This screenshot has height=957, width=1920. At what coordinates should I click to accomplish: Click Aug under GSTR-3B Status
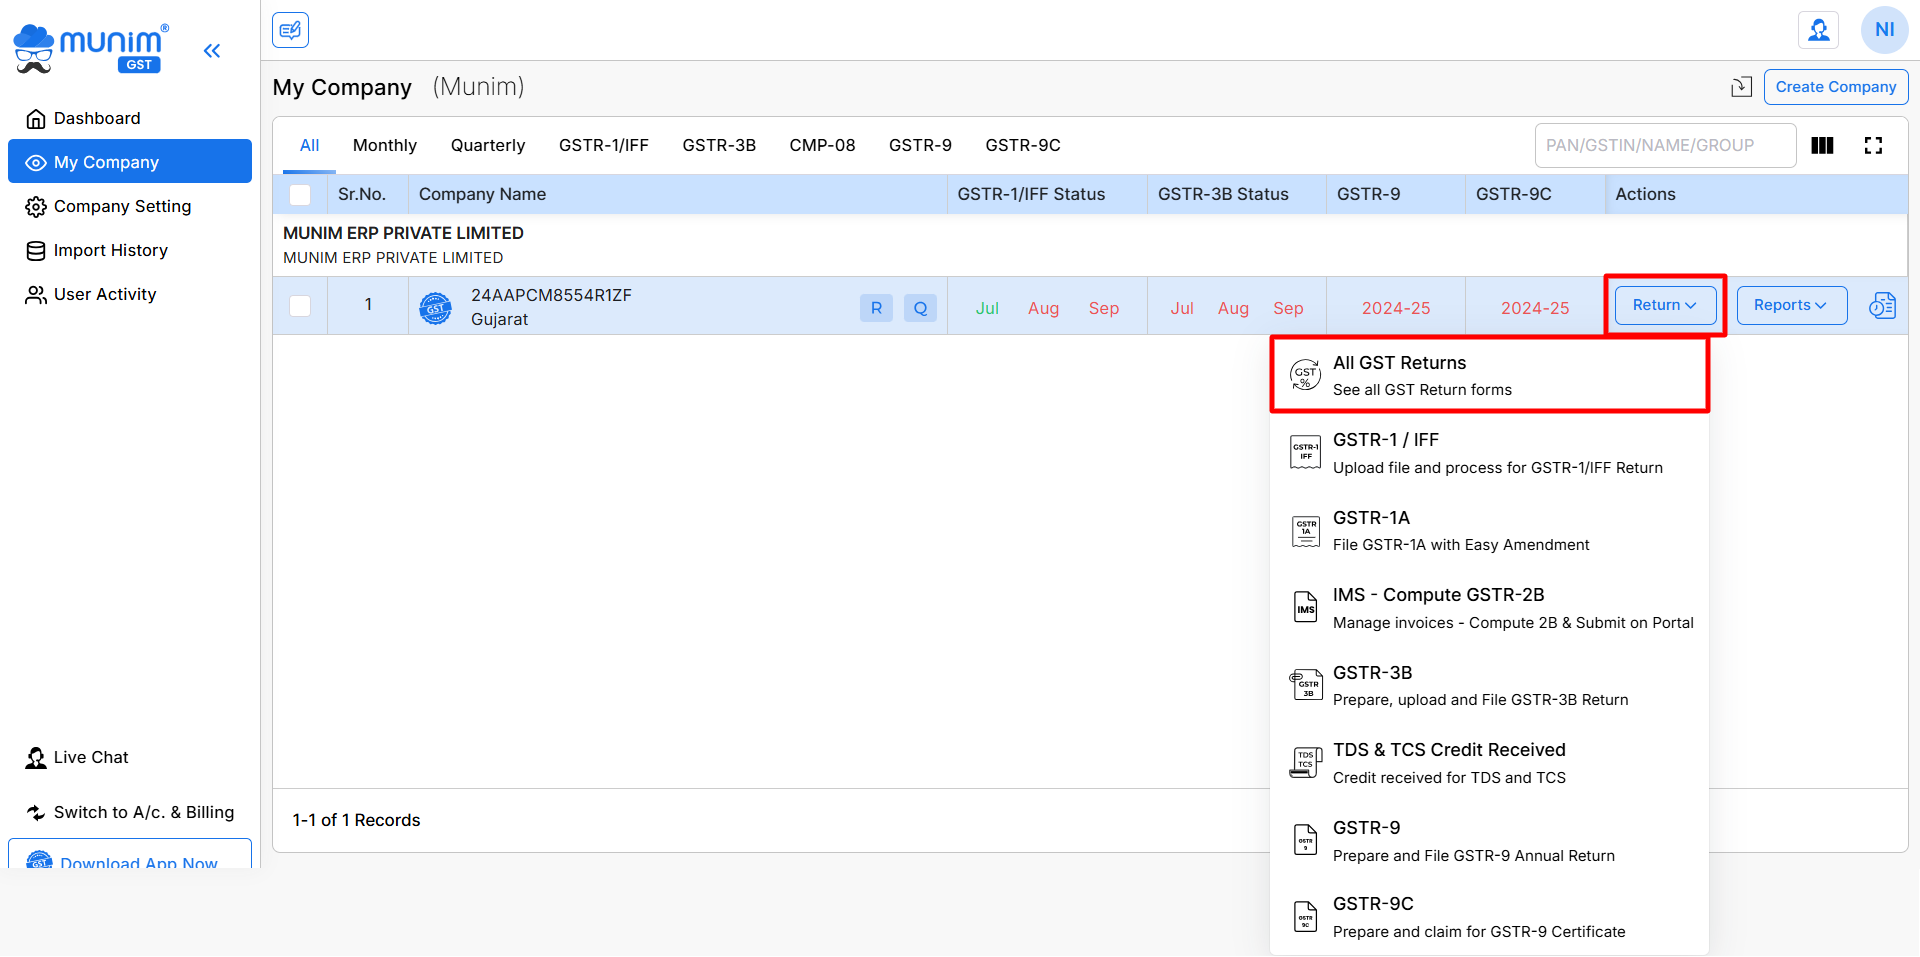1233,308
